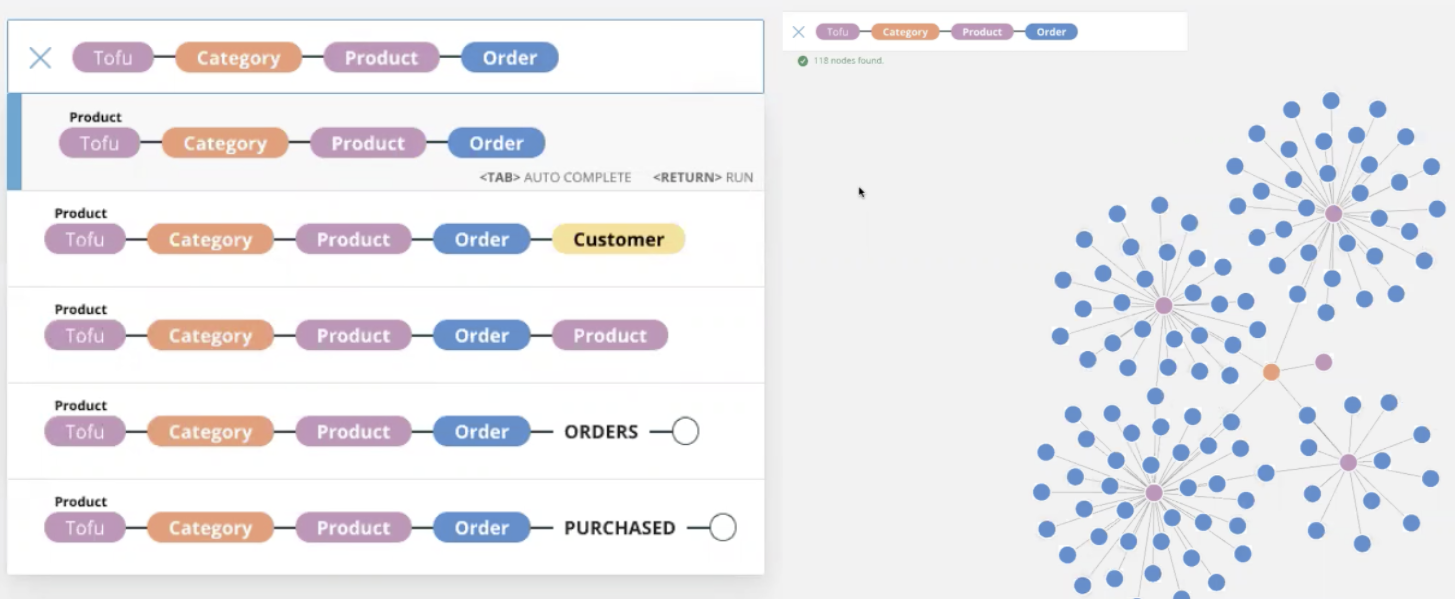This screenshot has width=1455, height=600.
Task: Clear the small search bar X icon
Action: coord(798,32)
